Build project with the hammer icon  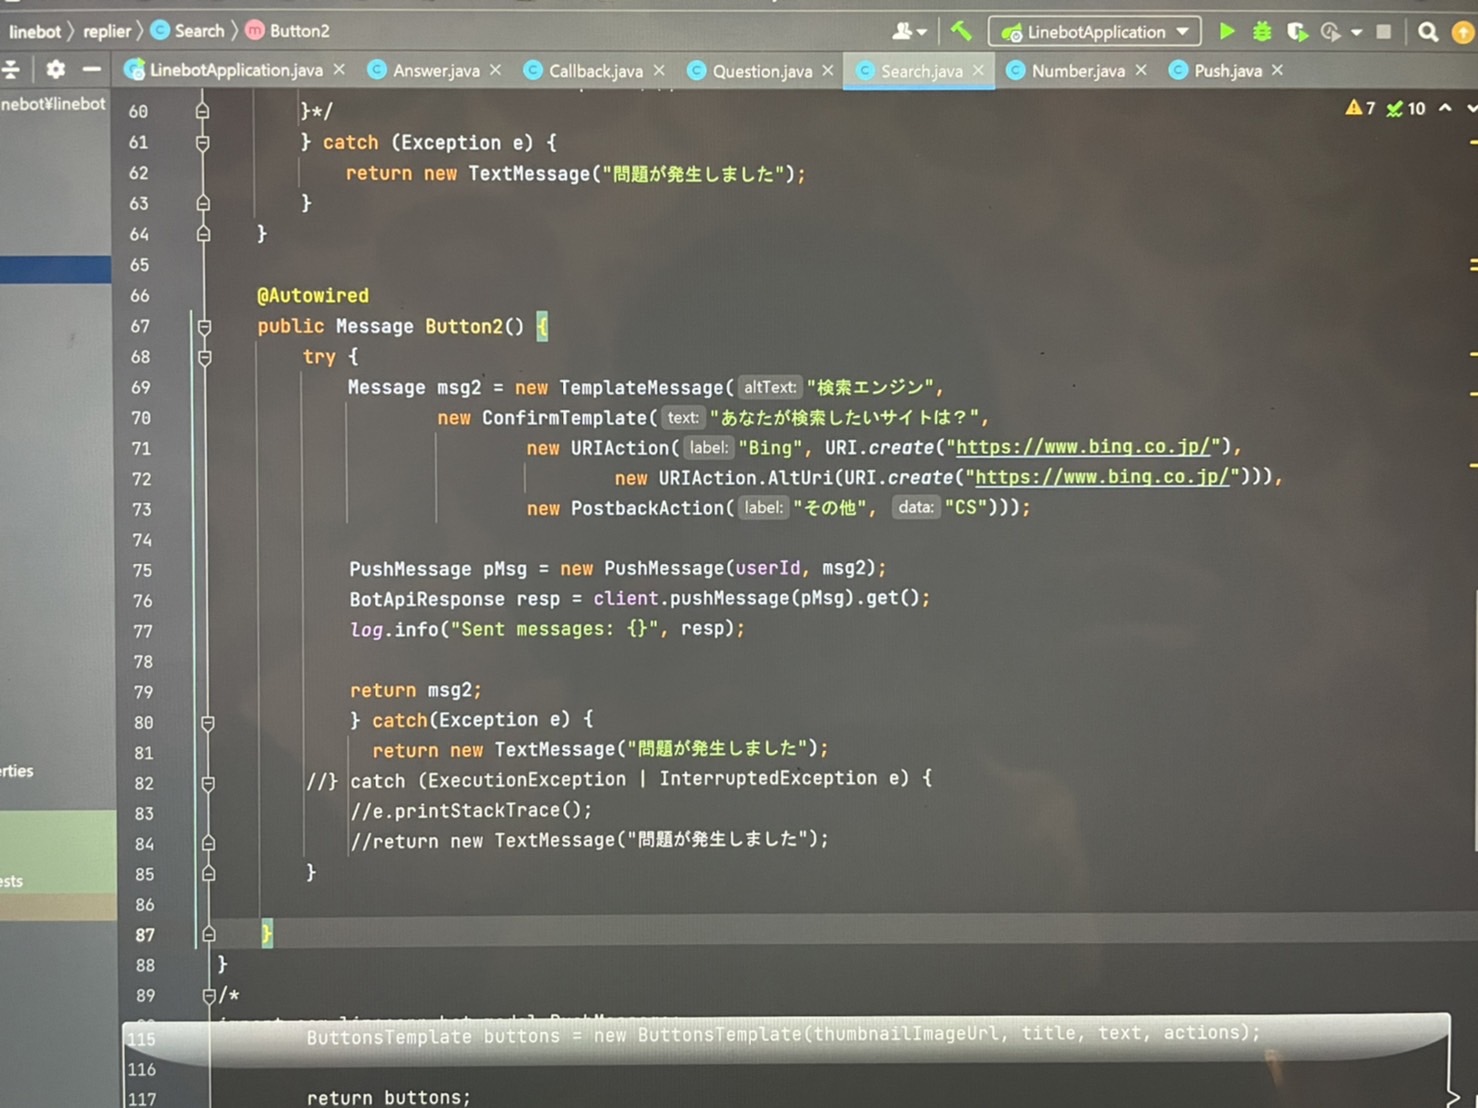961,32
